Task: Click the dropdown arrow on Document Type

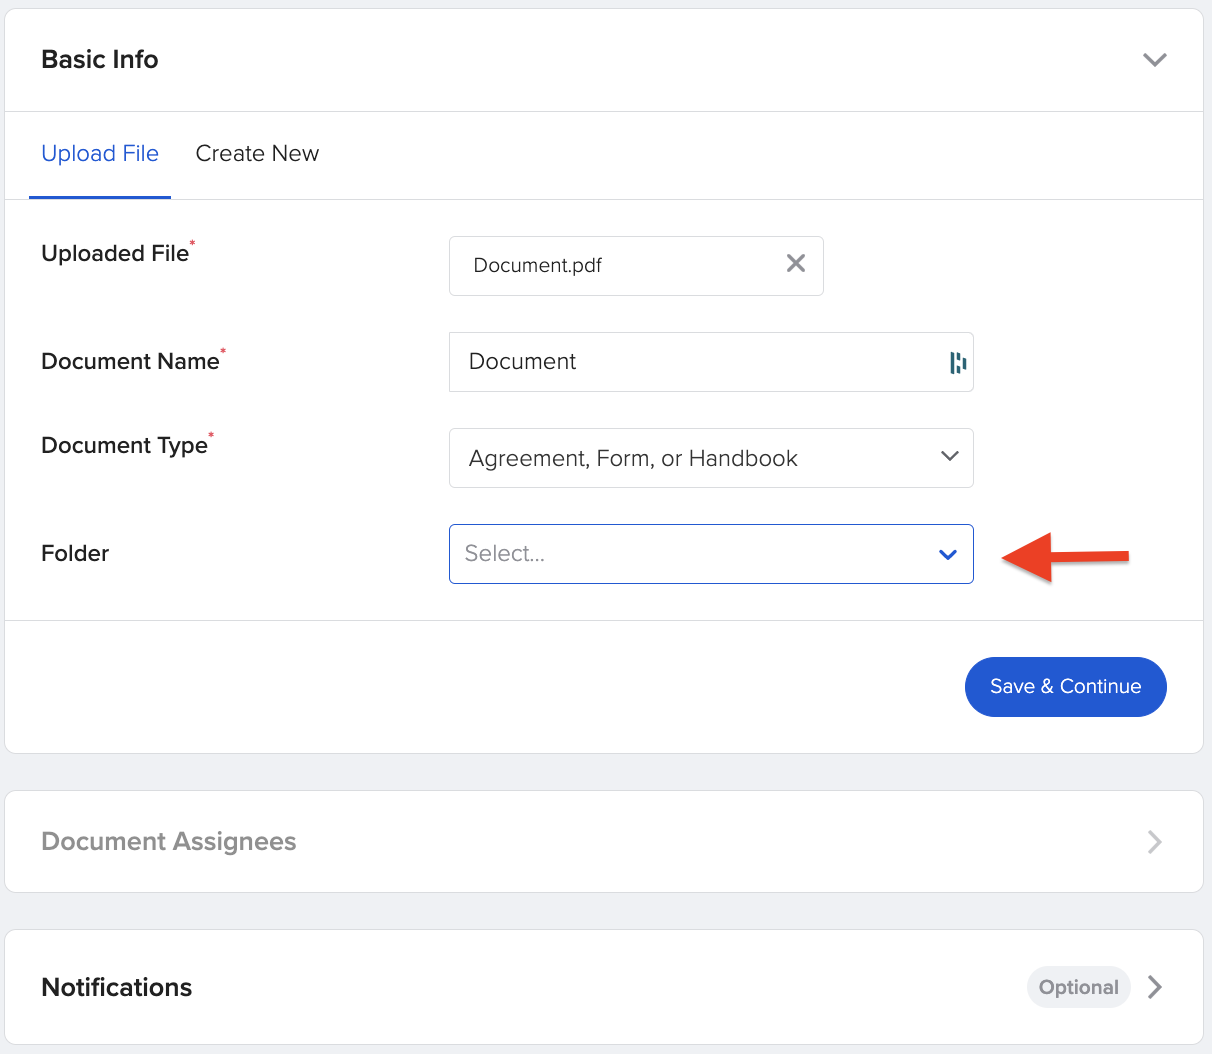Action: [x=949, y=456]
